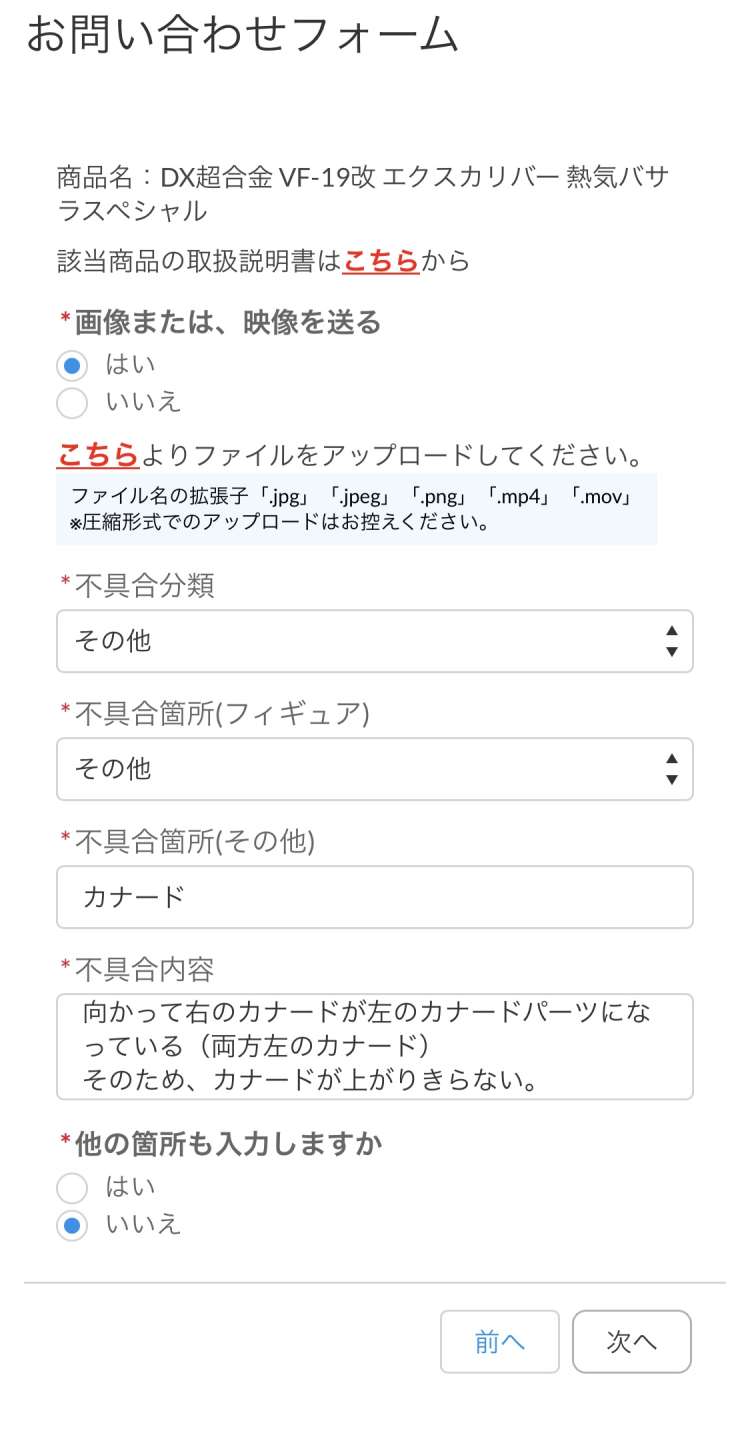Screen dimensions: 750x1429
Task: Click the 画像または、映像を送る field label
Action: 228,322
